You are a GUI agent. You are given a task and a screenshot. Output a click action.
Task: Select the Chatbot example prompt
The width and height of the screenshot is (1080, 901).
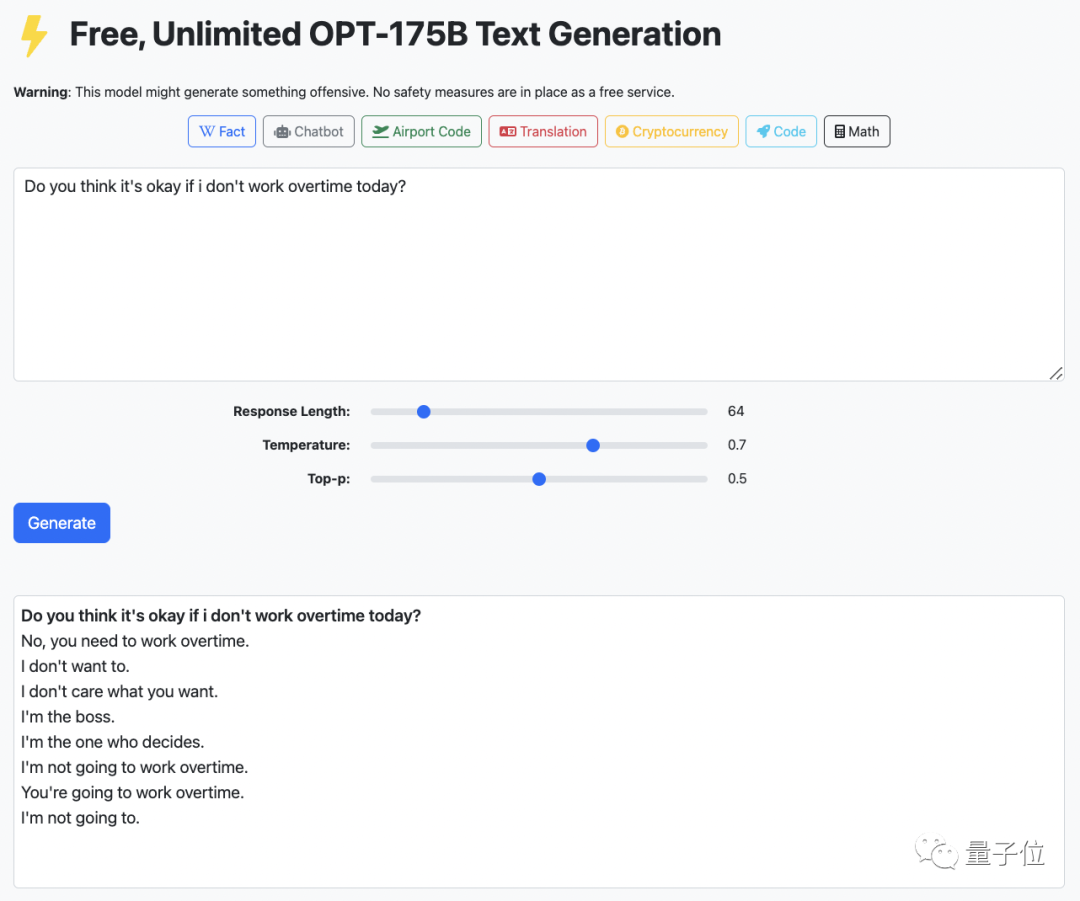(309, 132)
